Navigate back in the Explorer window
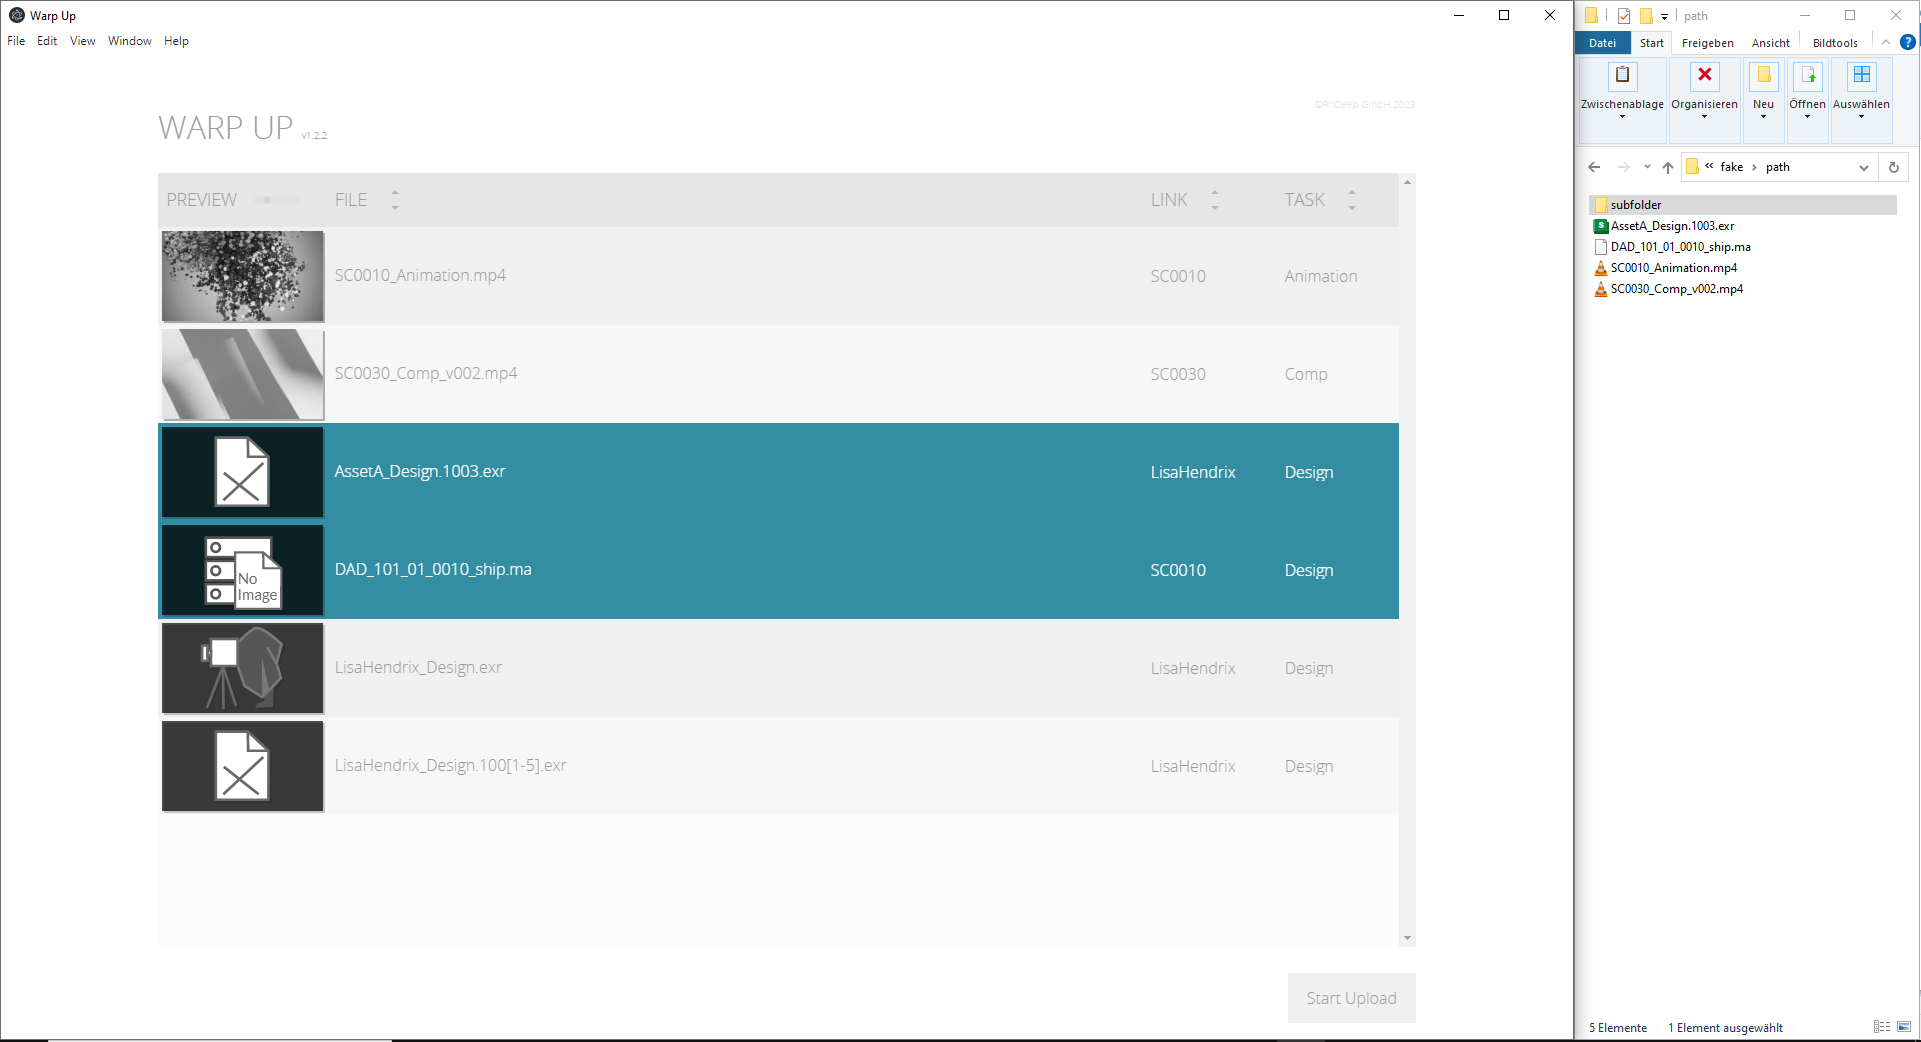1921x1042 pixels. point(1594,168)
